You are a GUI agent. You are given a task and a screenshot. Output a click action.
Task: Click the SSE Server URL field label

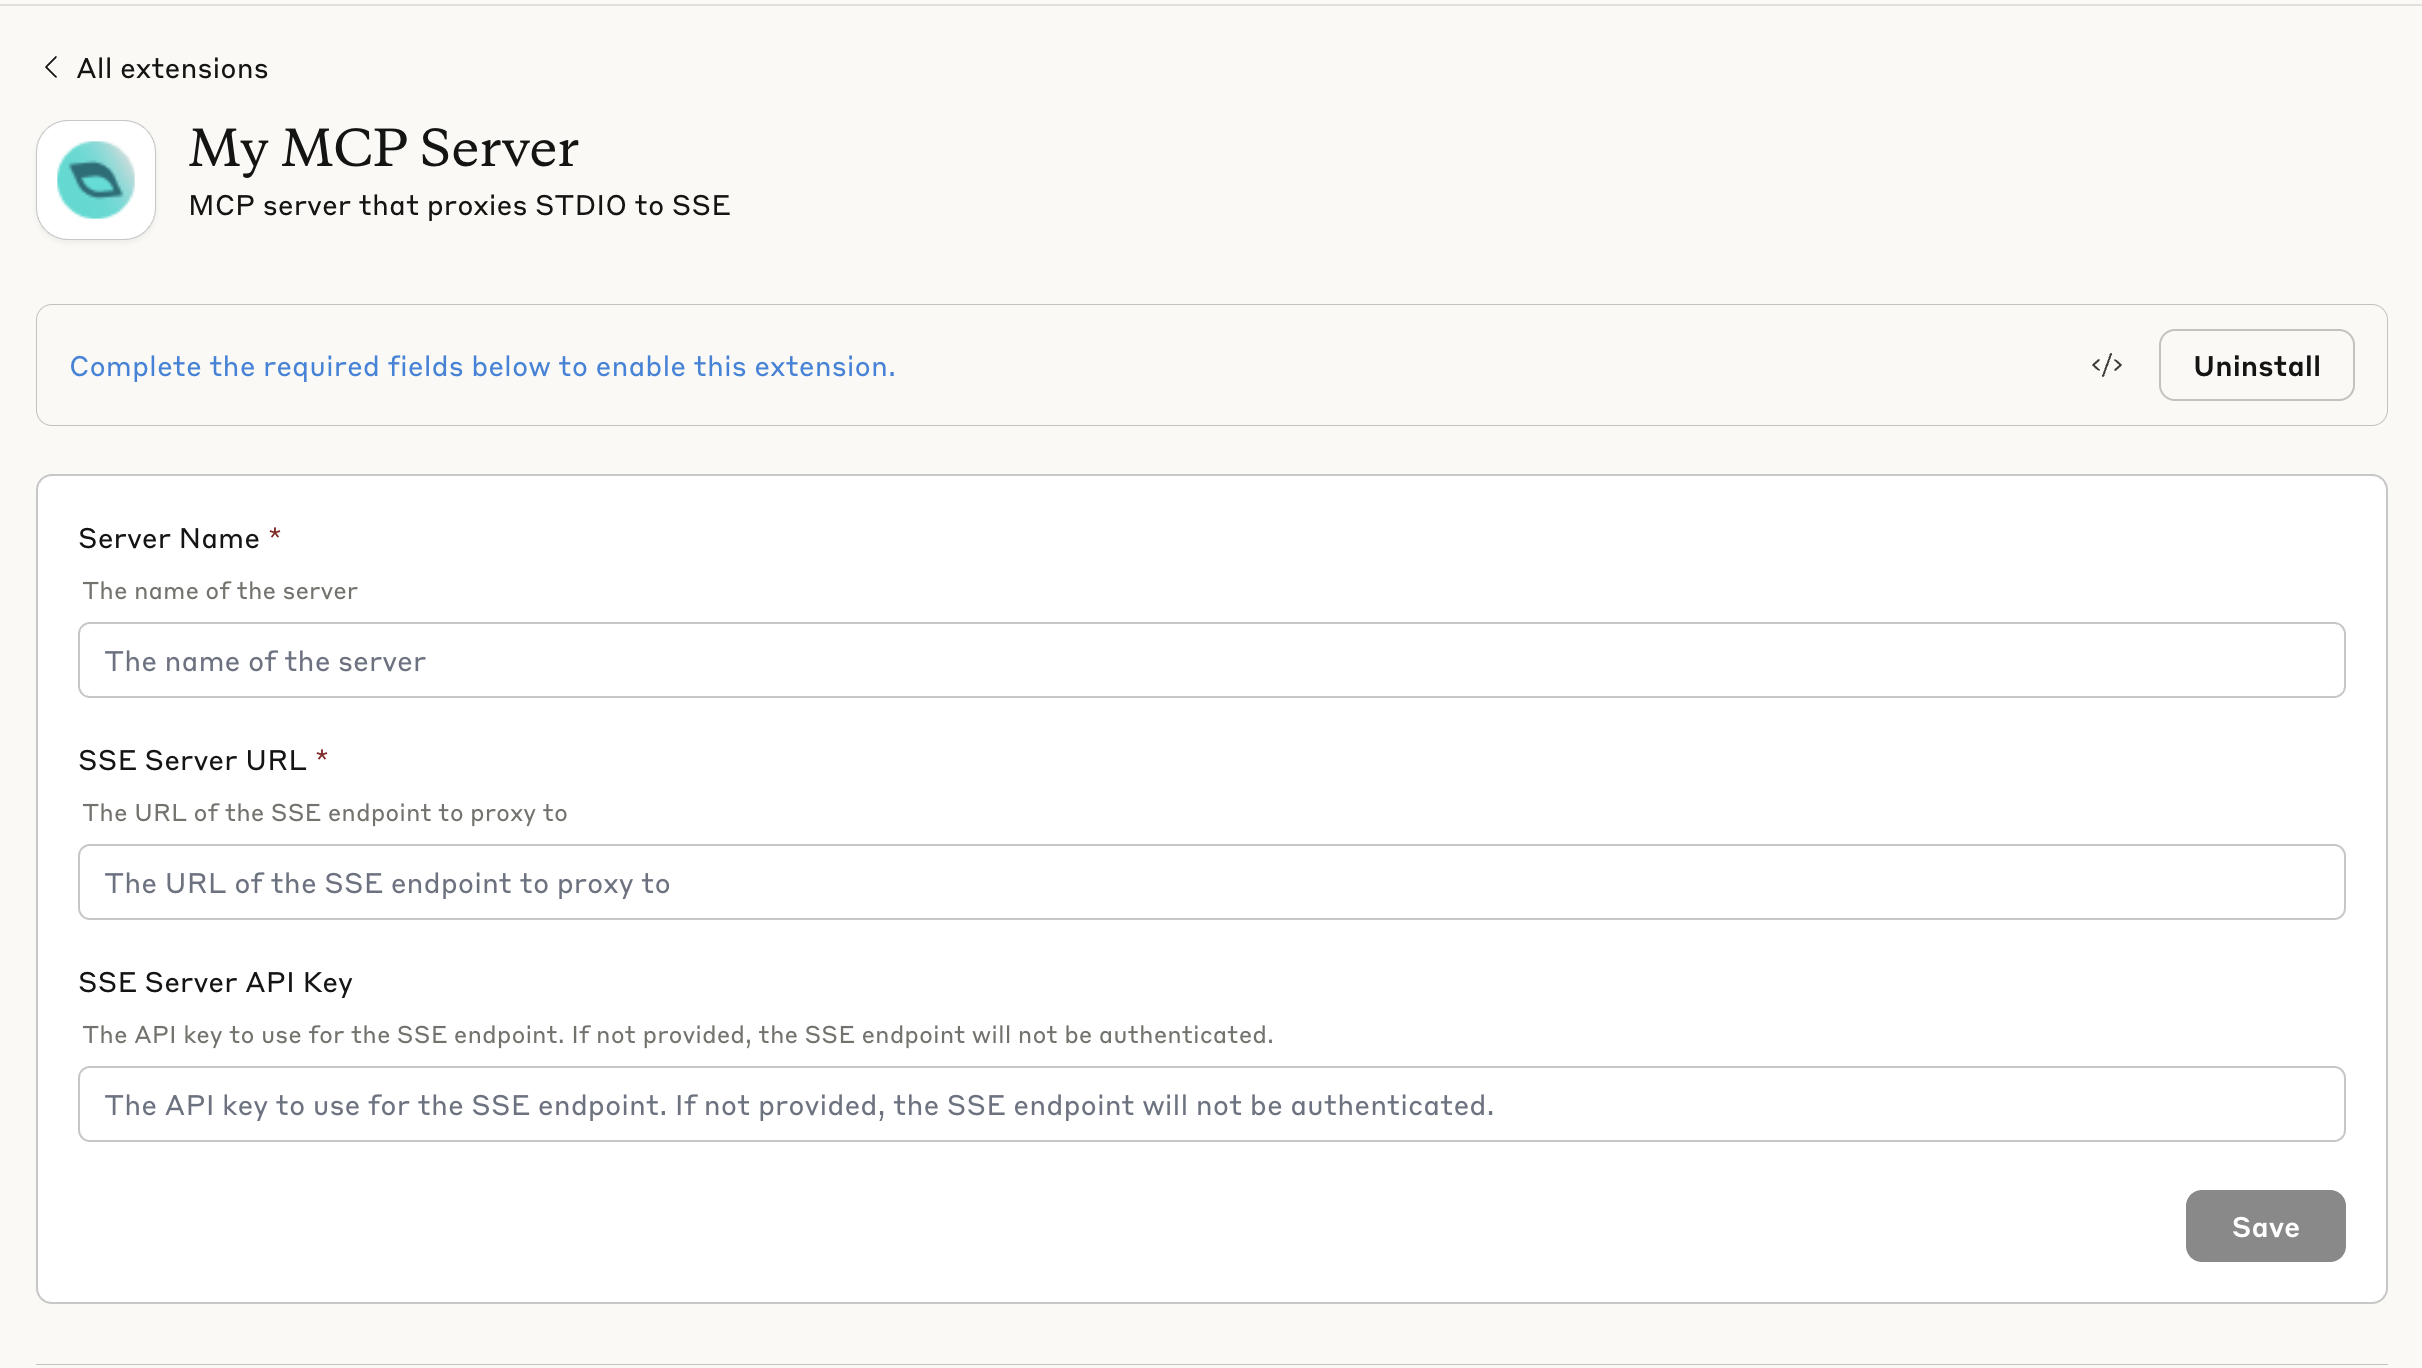[192, 760]
